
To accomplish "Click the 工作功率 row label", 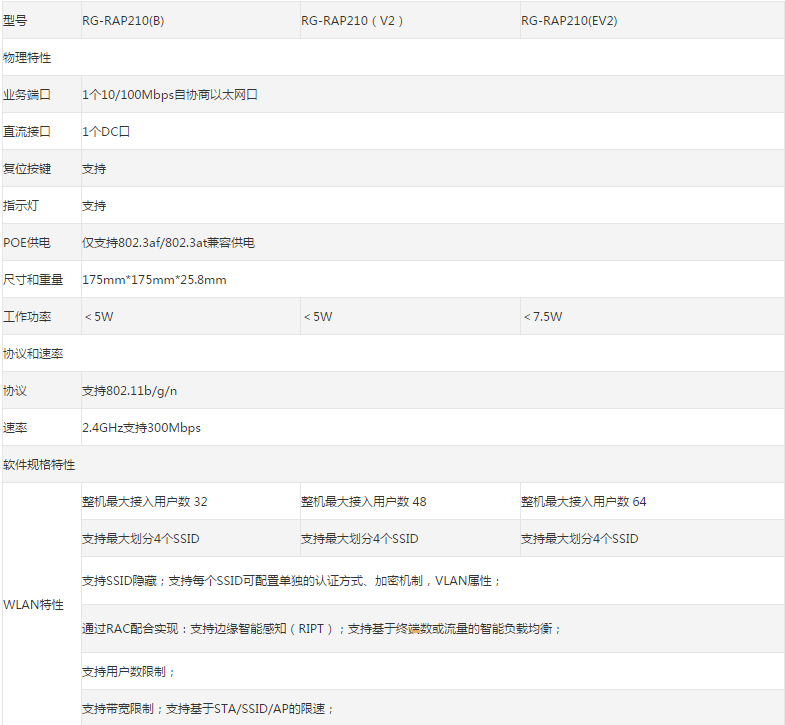I will (27, 317).
